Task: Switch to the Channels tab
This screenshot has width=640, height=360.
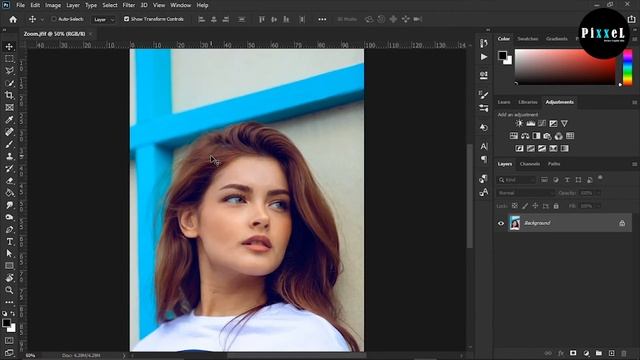Action: [530, 164]
